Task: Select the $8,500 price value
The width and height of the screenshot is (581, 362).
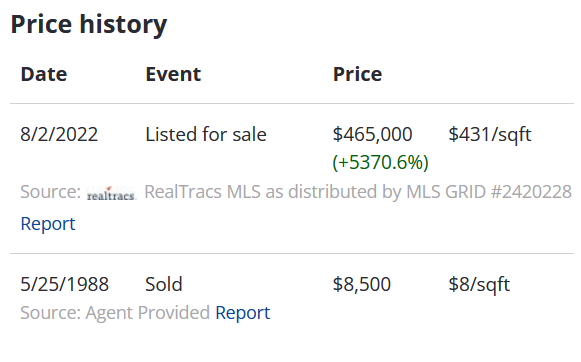Action: click(362, 284)
